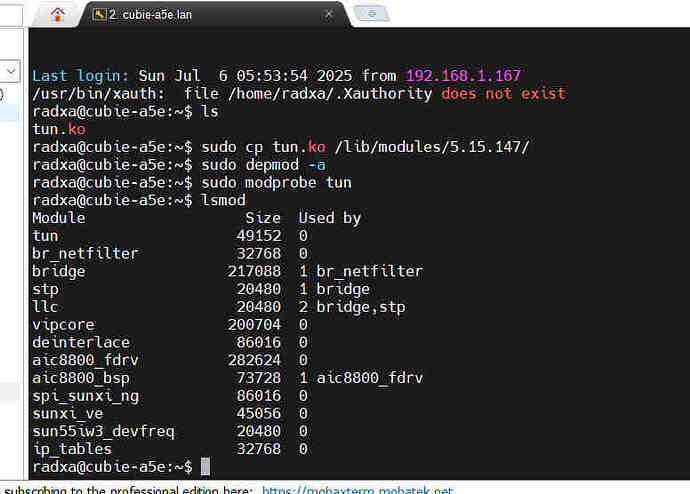The height and width of the screenshot is (494, 690).
Task: Click the new tab button beside session tab
Action: (x=371, y=14)
